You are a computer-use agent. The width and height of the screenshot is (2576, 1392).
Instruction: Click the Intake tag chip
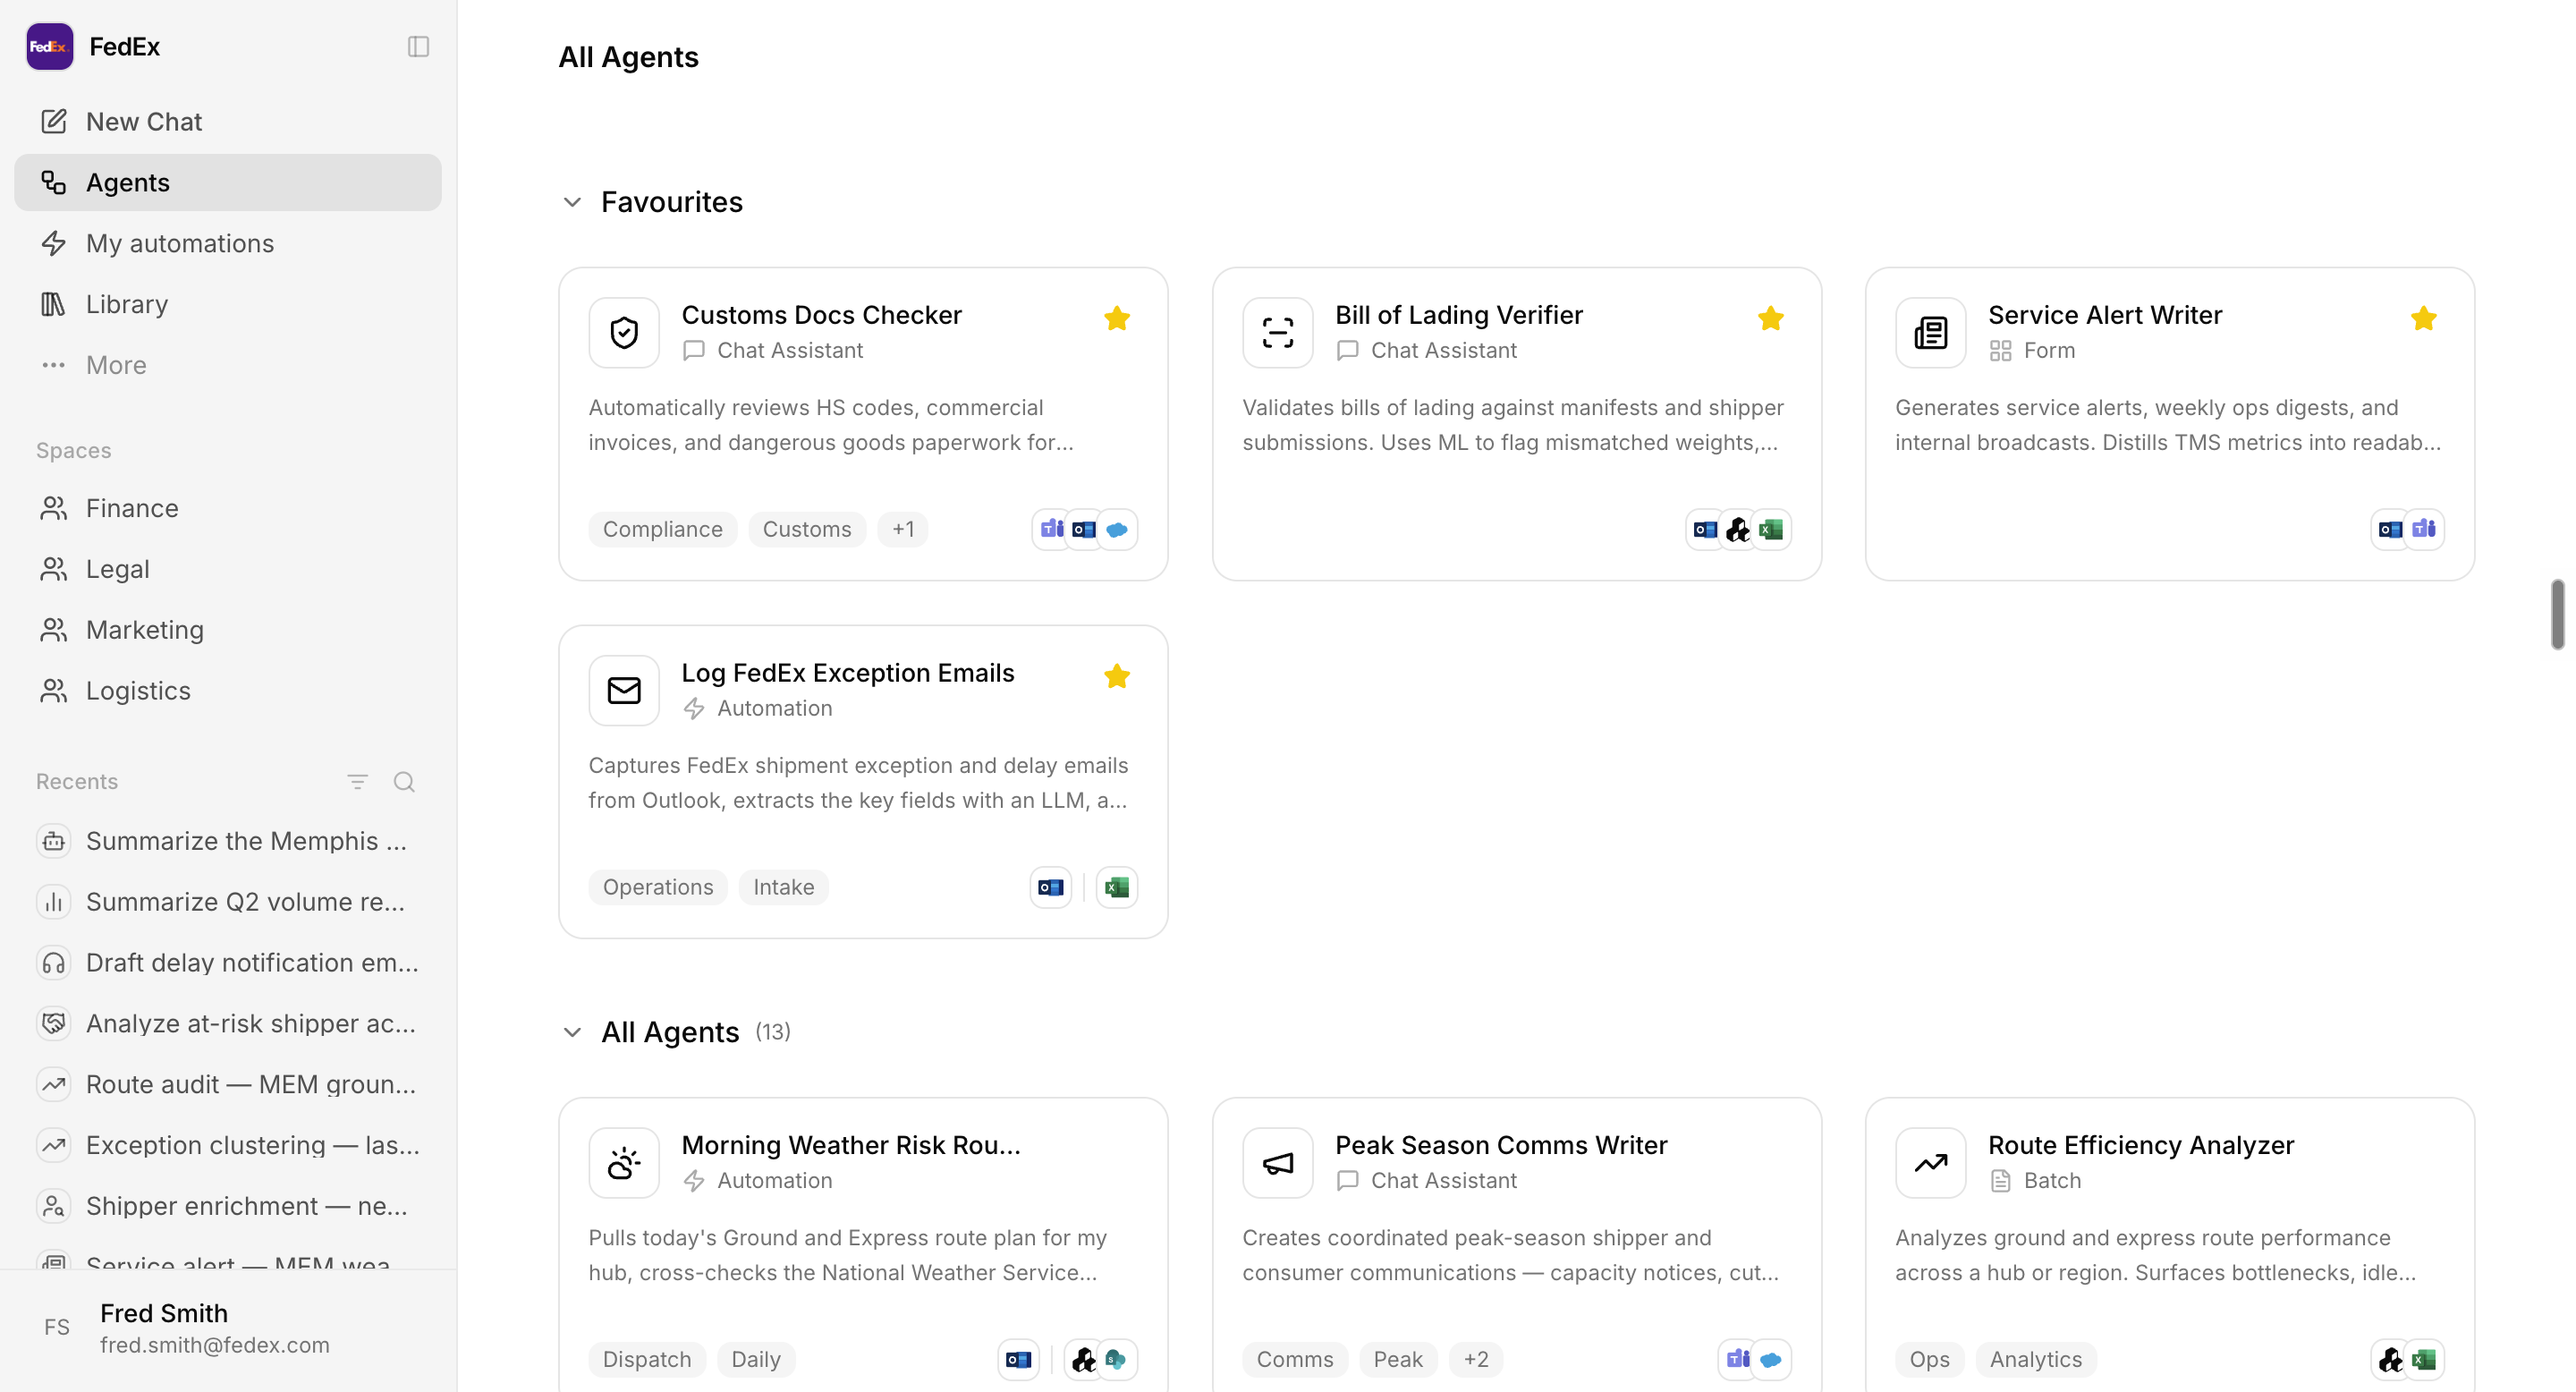pos(784,888)
